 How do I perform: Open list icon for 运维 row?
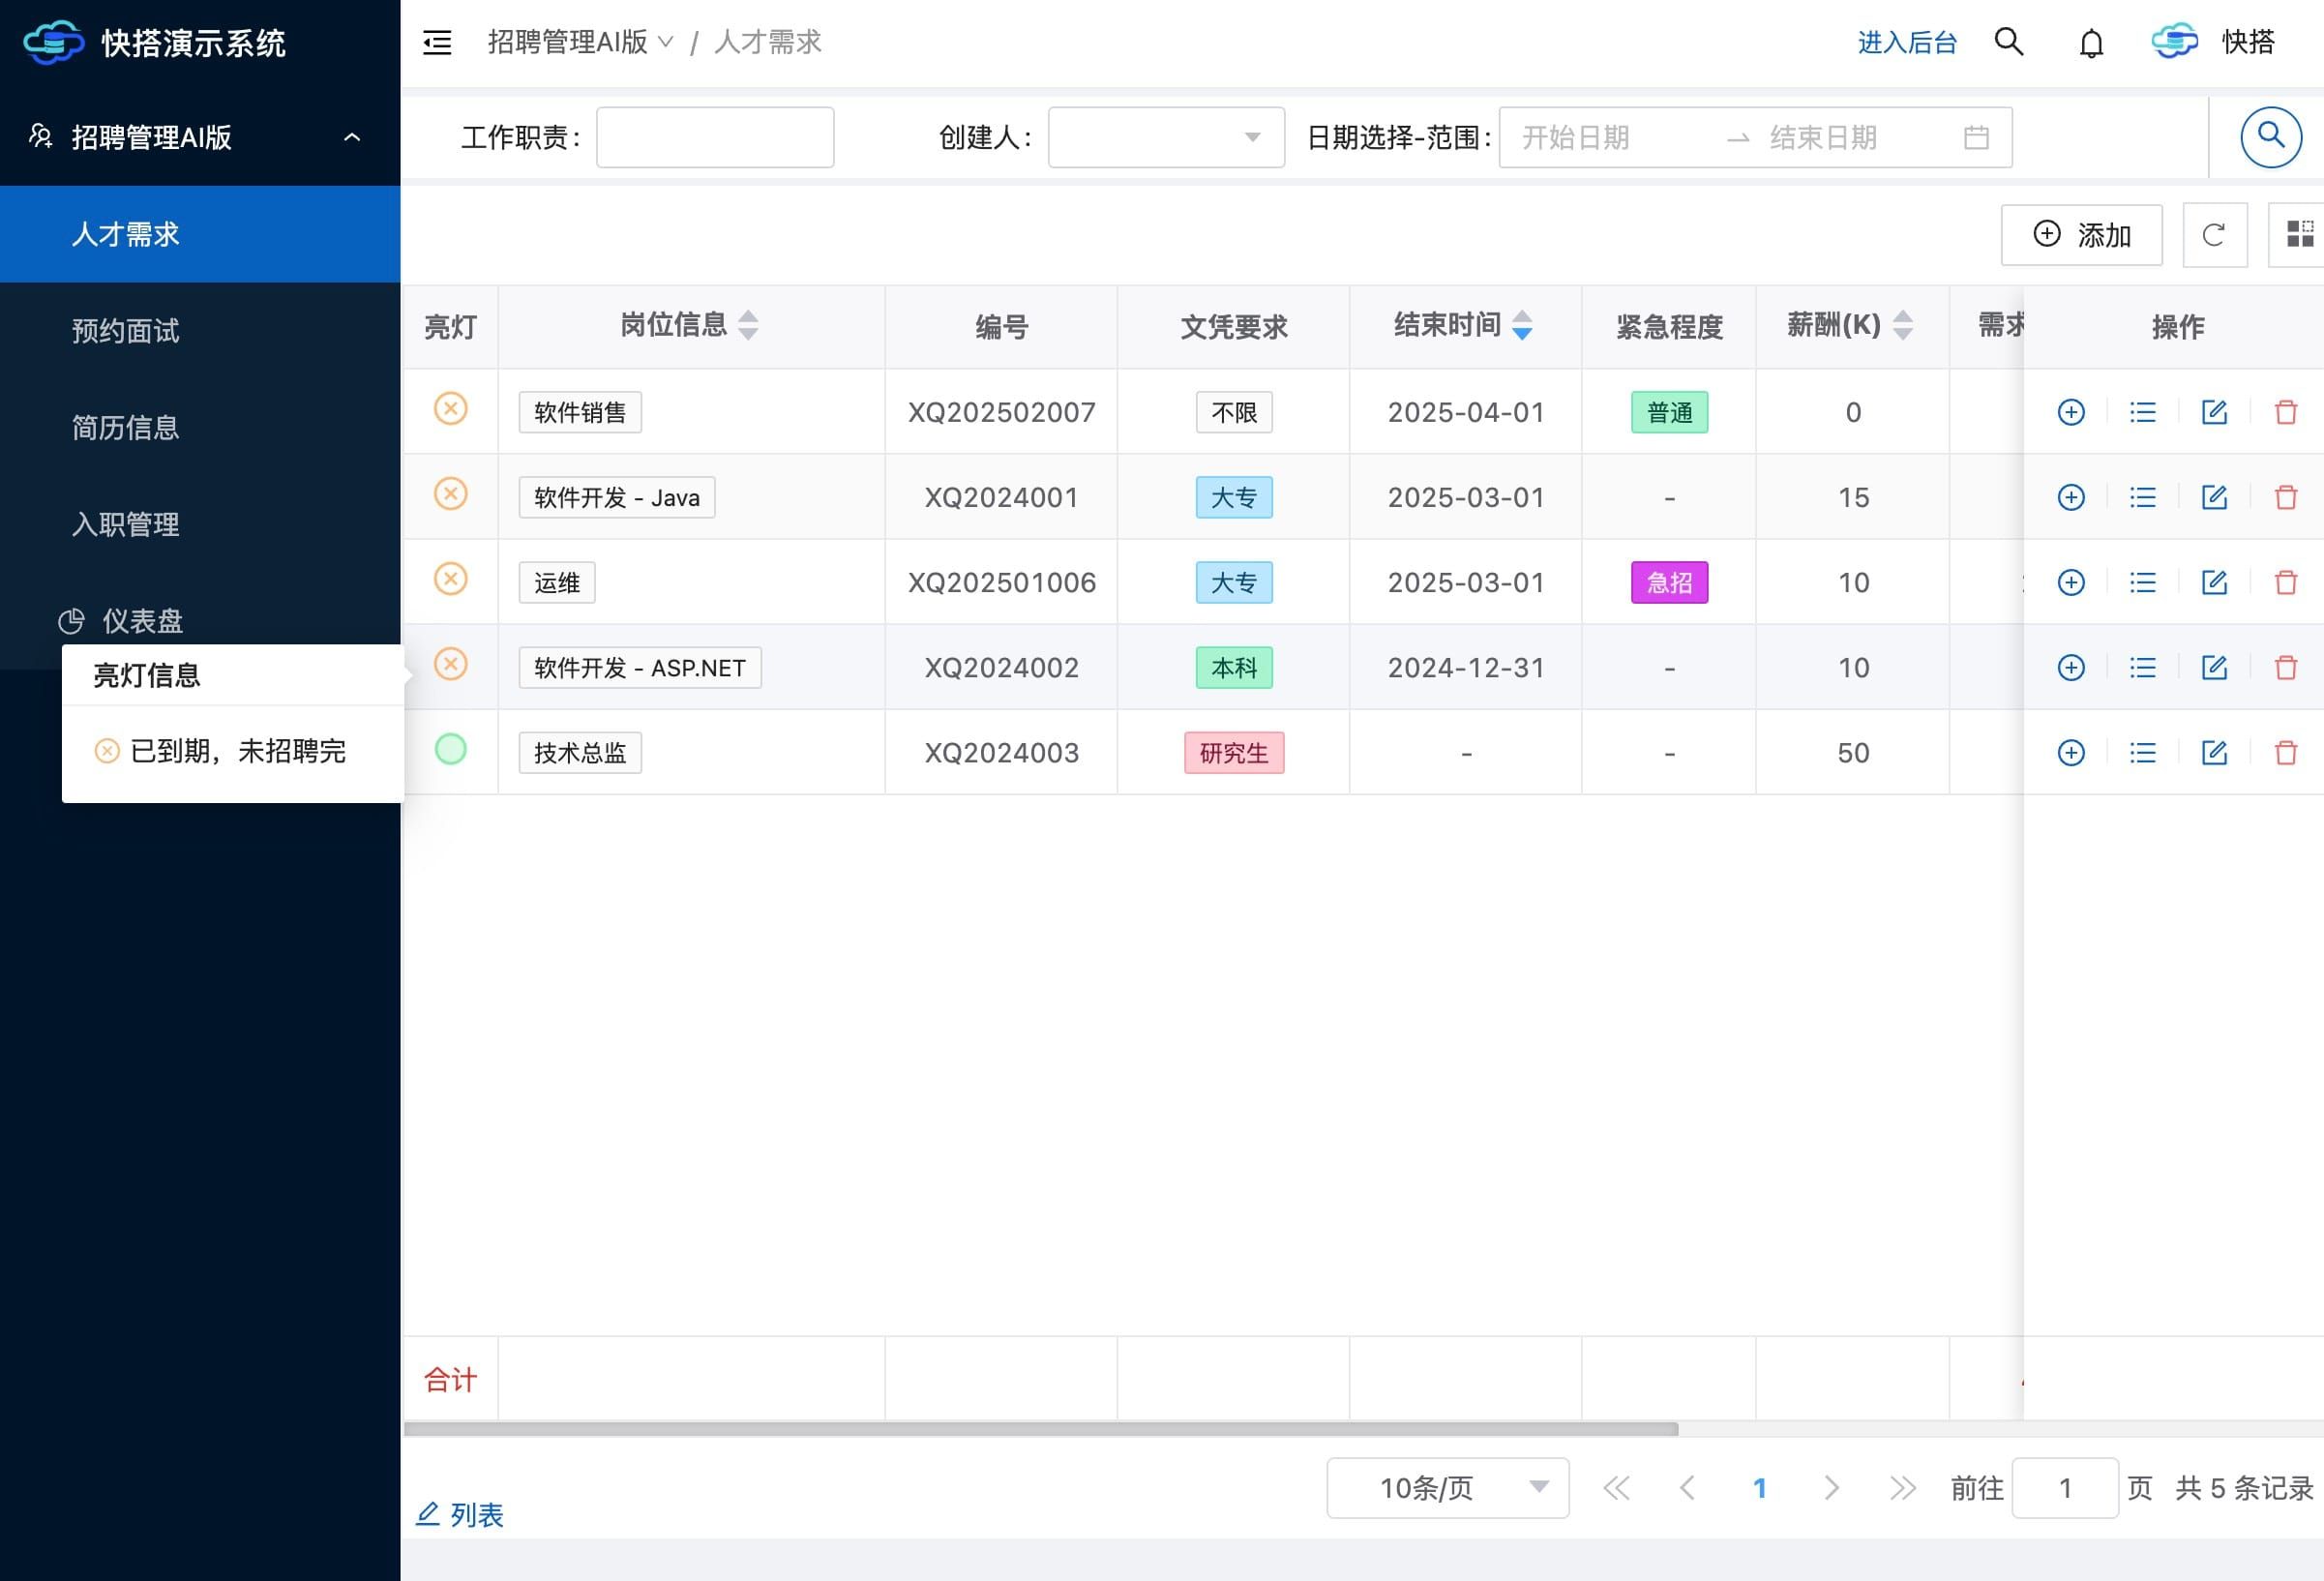2142,582
